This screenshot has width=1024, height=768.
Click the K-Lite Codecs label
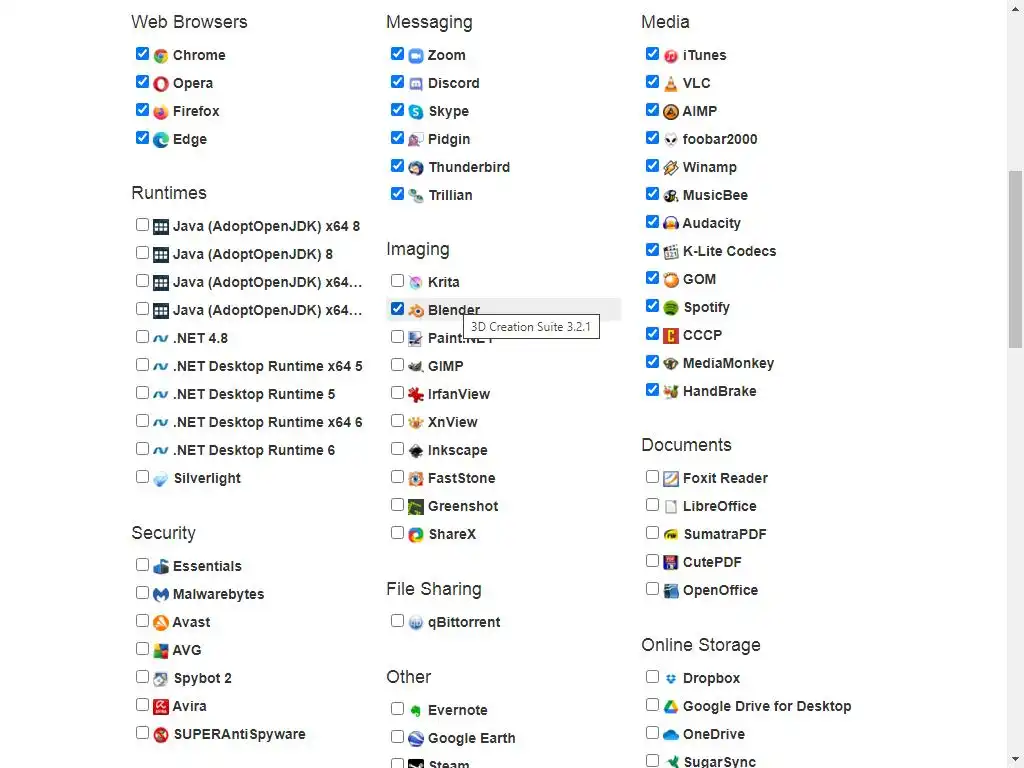[729, 251]
